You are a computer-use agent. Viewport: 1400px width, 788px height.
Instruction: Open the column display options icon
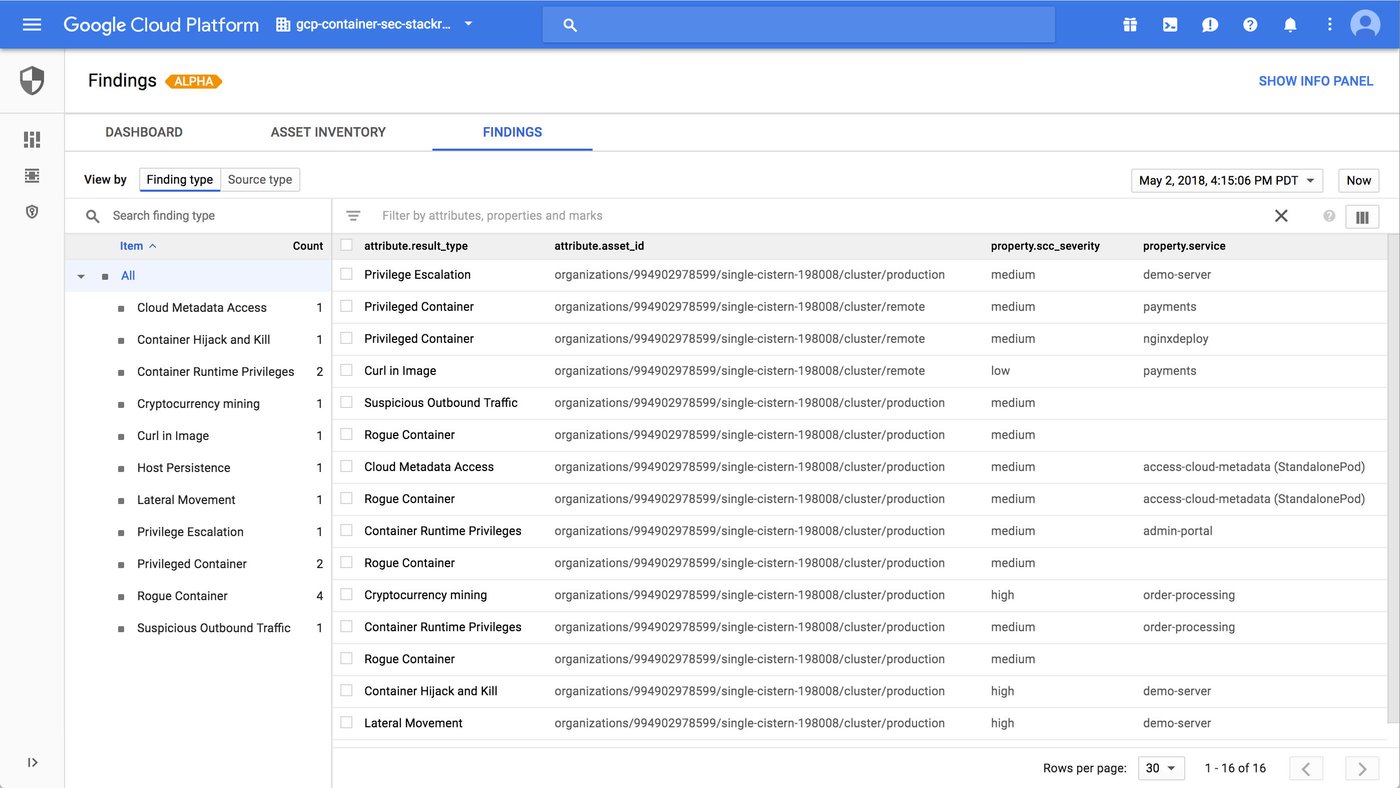[x=1362, y=216]
